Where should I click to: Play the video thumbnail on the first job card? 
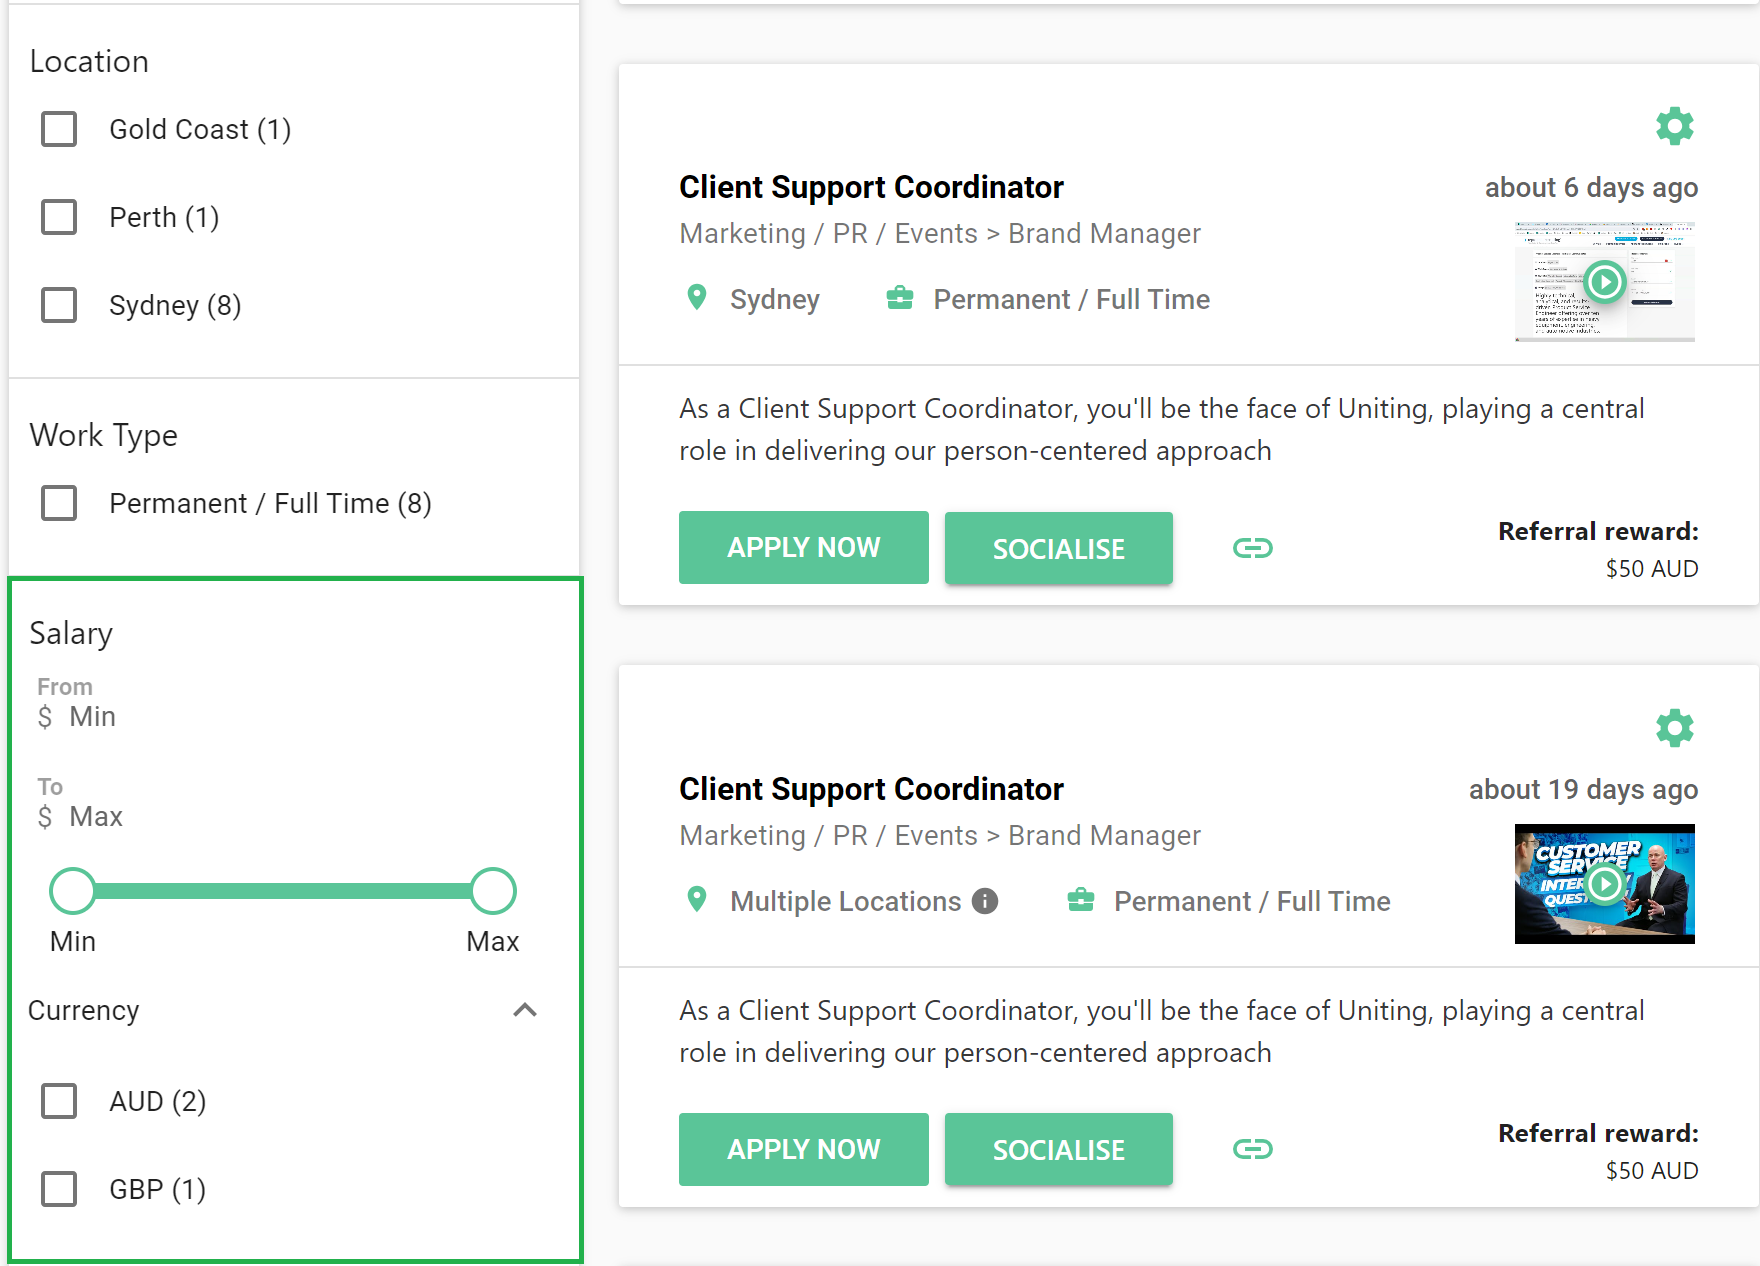click(x=1605, y=282)
